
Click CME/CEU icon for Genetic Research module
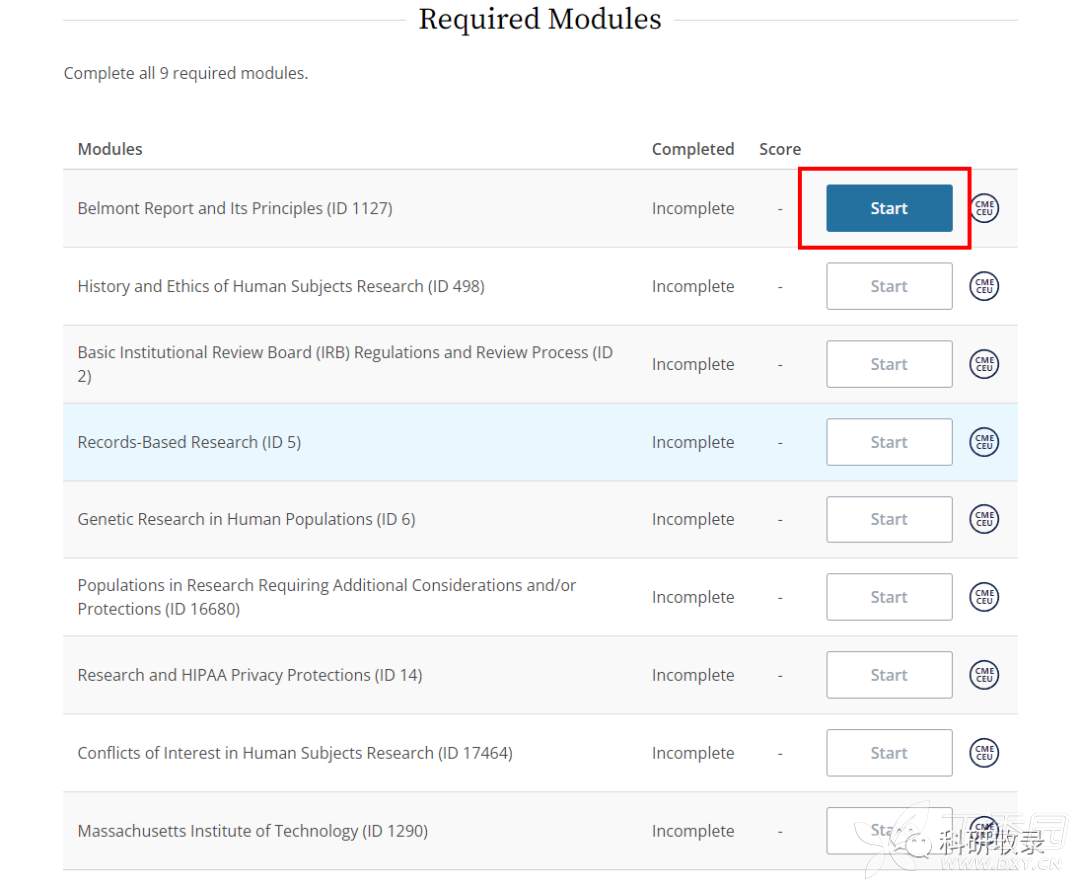(x=984, y=519)
